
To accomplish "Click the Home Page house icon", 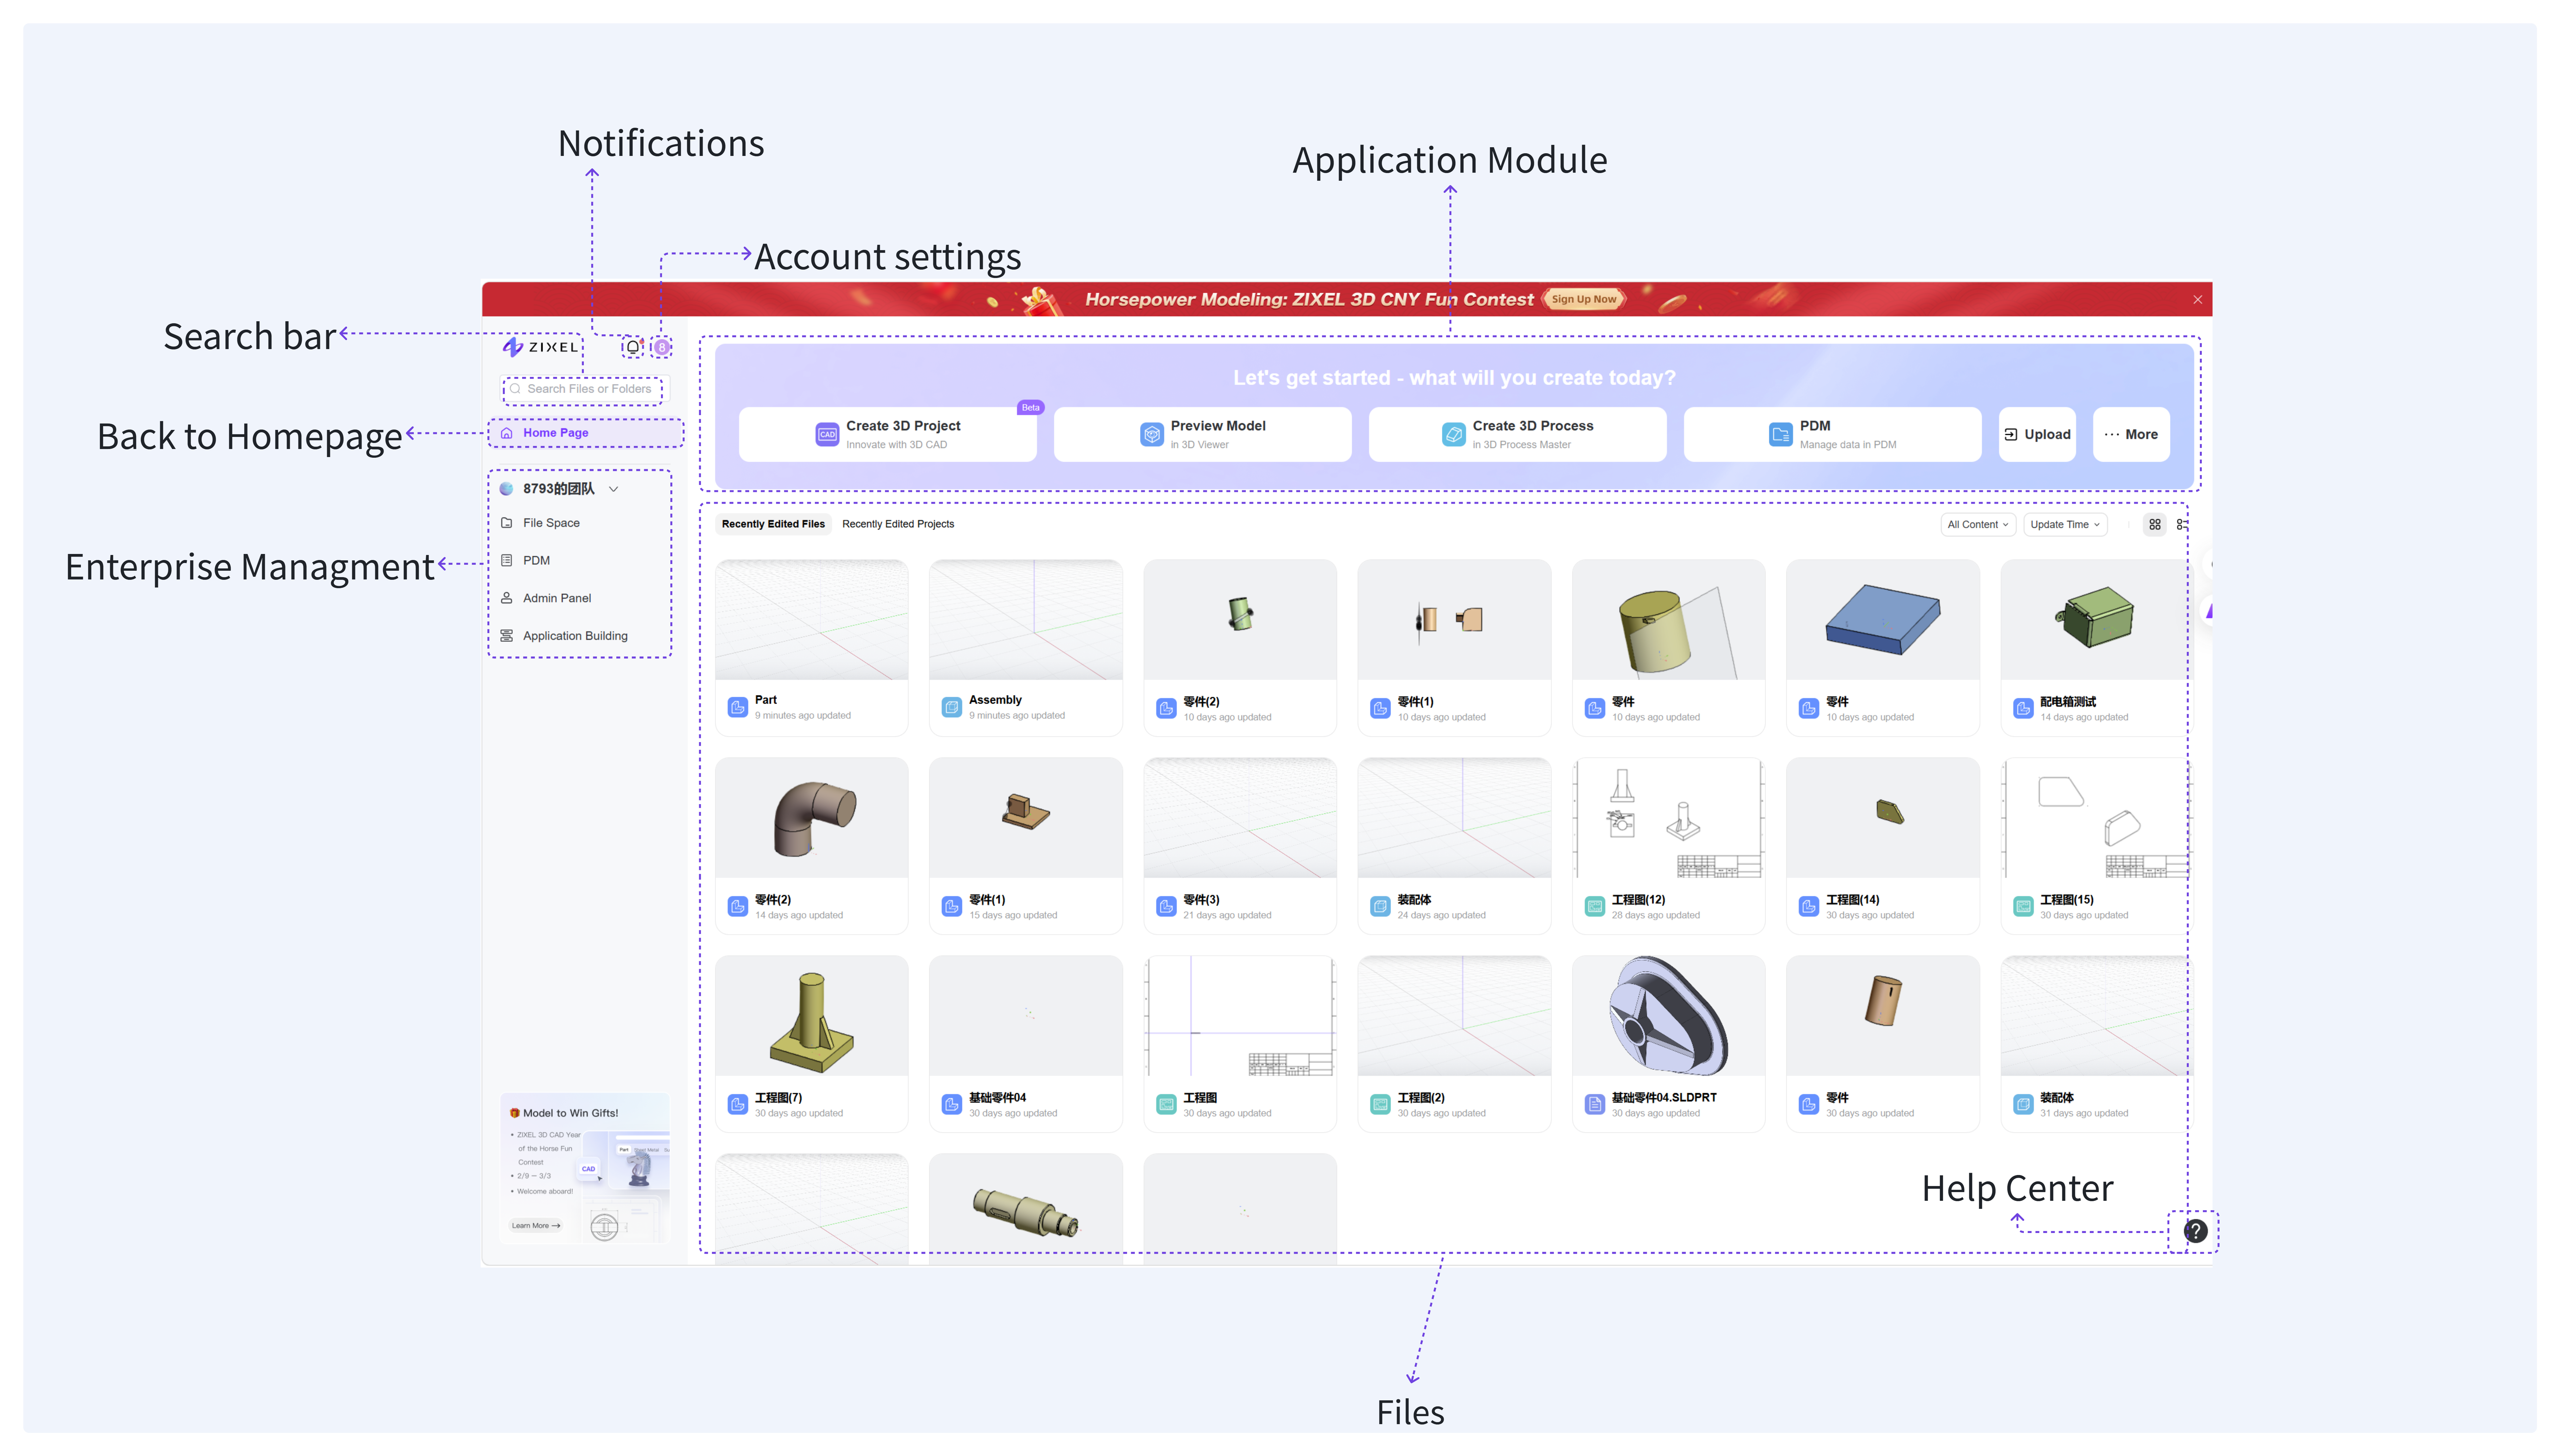I will click(507, 433).
